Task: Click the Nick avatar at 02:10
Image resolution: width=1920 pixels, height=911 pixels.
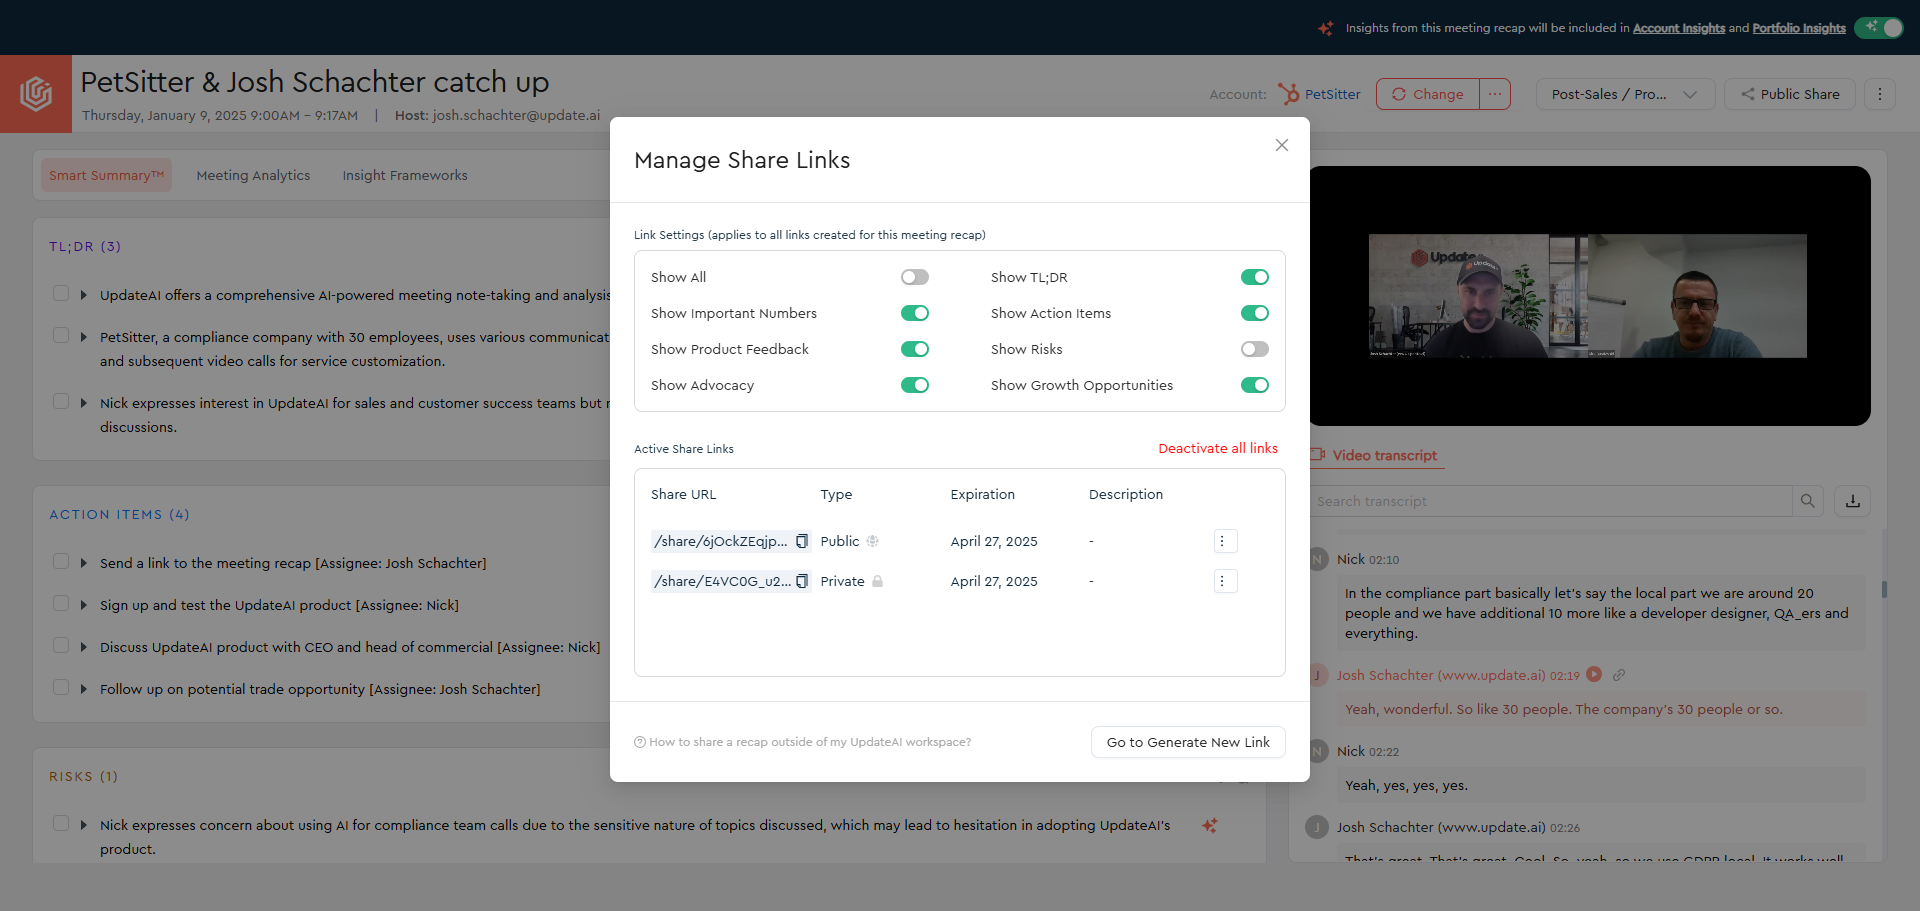Action: [1319, 559]
